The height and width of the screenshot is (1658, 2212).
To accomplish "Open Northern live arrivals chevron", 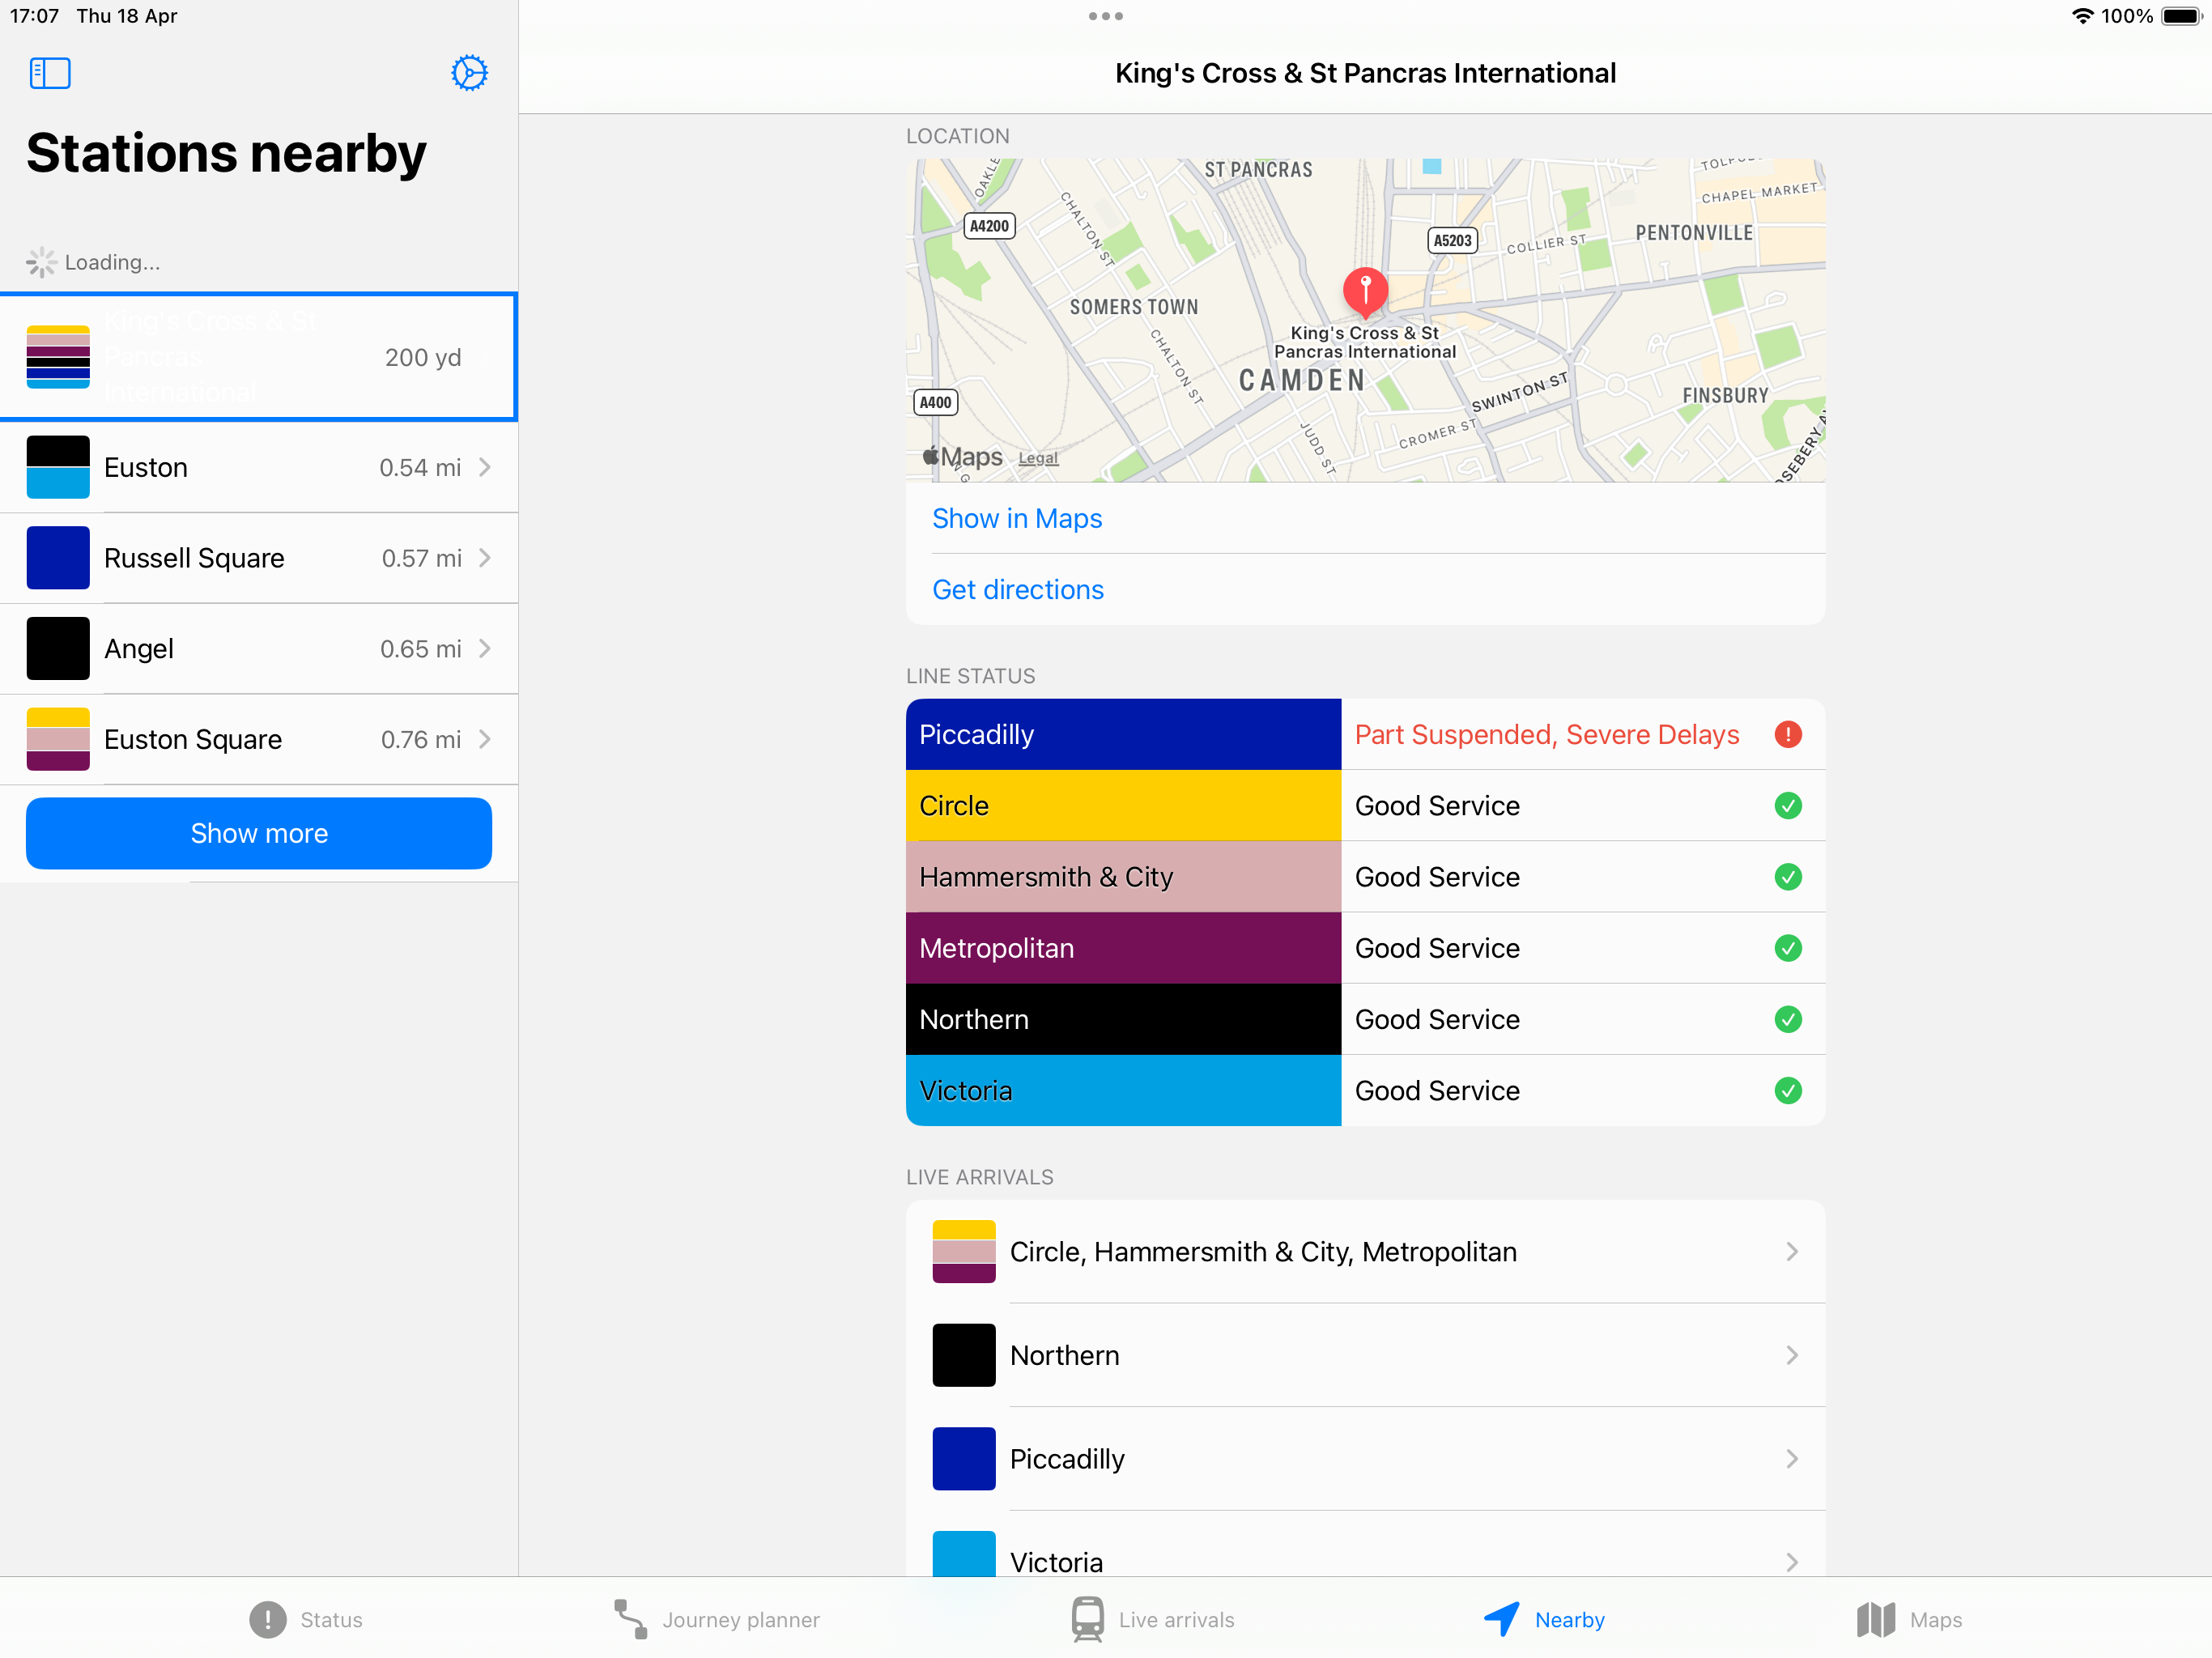I will (x=1792, y=1356).
